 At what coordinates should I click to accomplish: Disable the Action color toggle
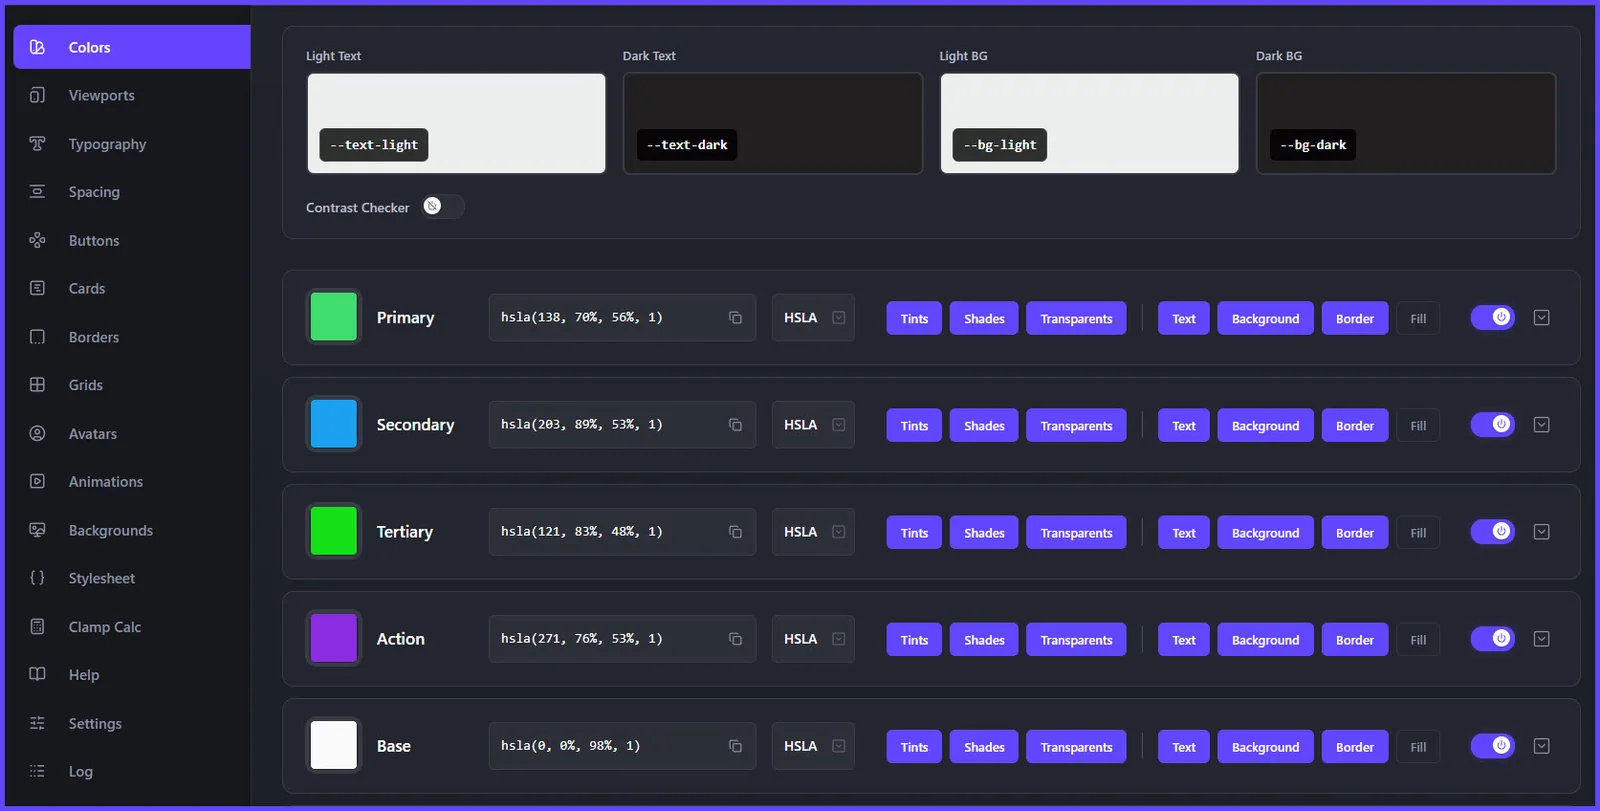click(x=1493, y=639)
